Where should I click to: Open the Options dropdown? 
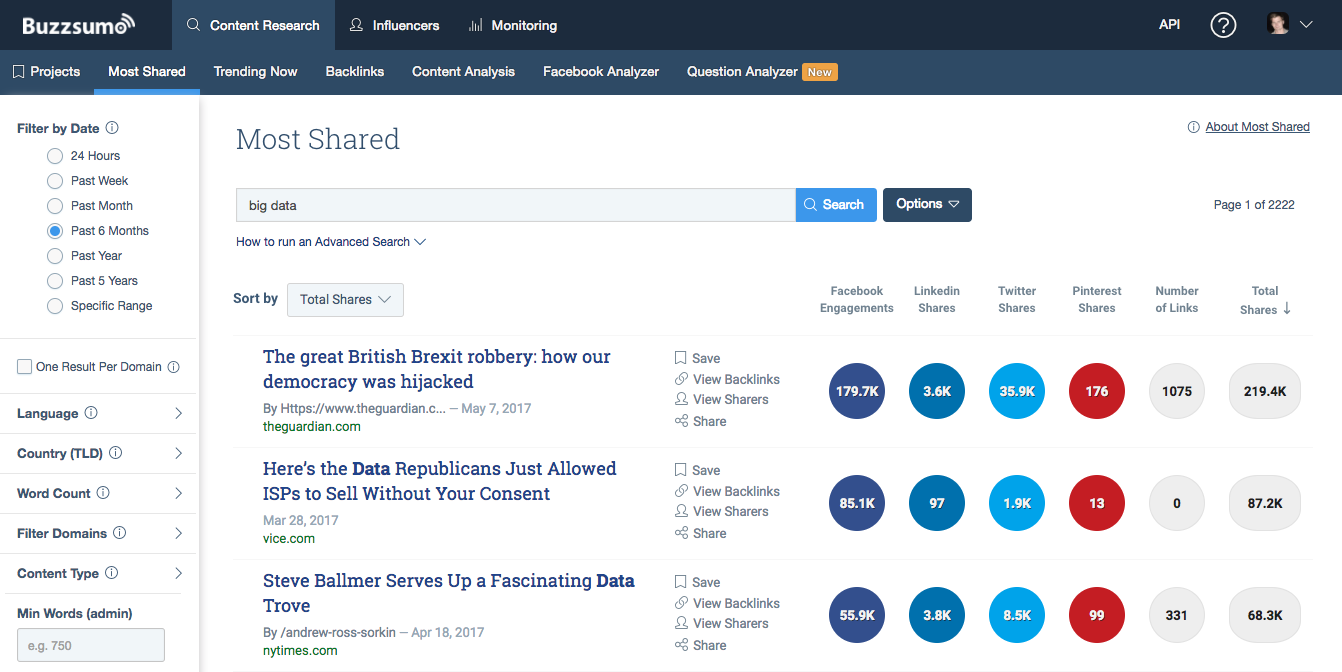tap(926, 204)
